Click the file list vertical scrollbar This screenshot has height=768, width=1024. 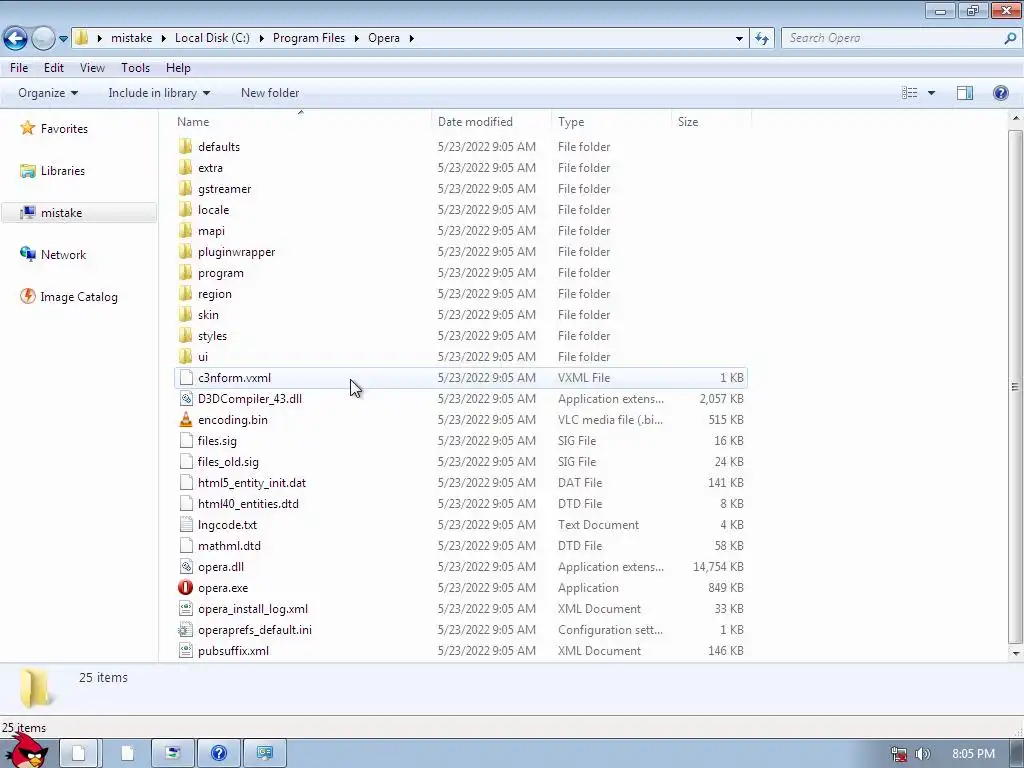click(1015, 386)
